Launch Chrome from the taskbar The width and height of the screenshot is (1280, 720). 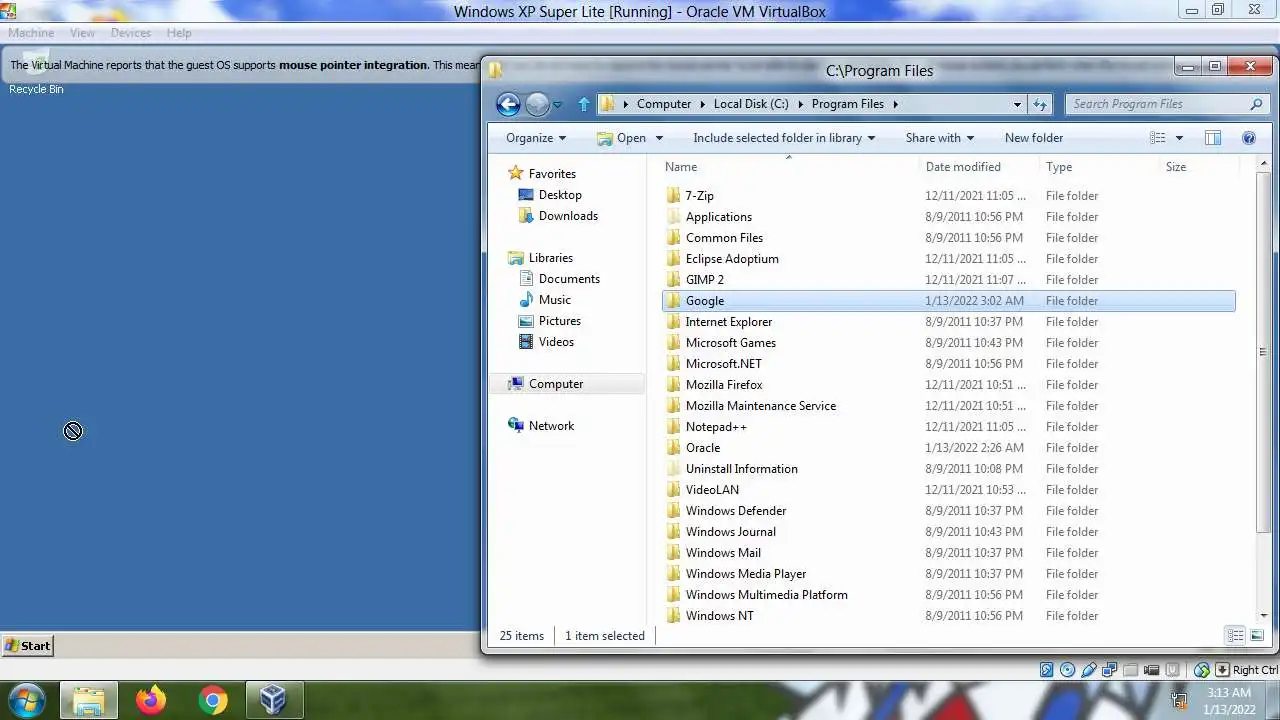coord(212,700)
